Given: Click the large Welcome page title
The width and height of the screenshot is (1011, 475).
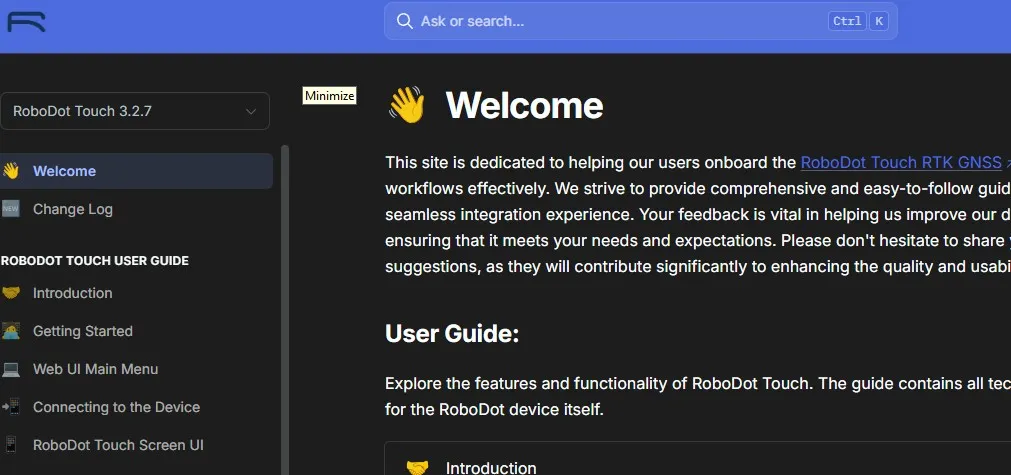Looking at the screenshot, I should [x=524, y=105].
